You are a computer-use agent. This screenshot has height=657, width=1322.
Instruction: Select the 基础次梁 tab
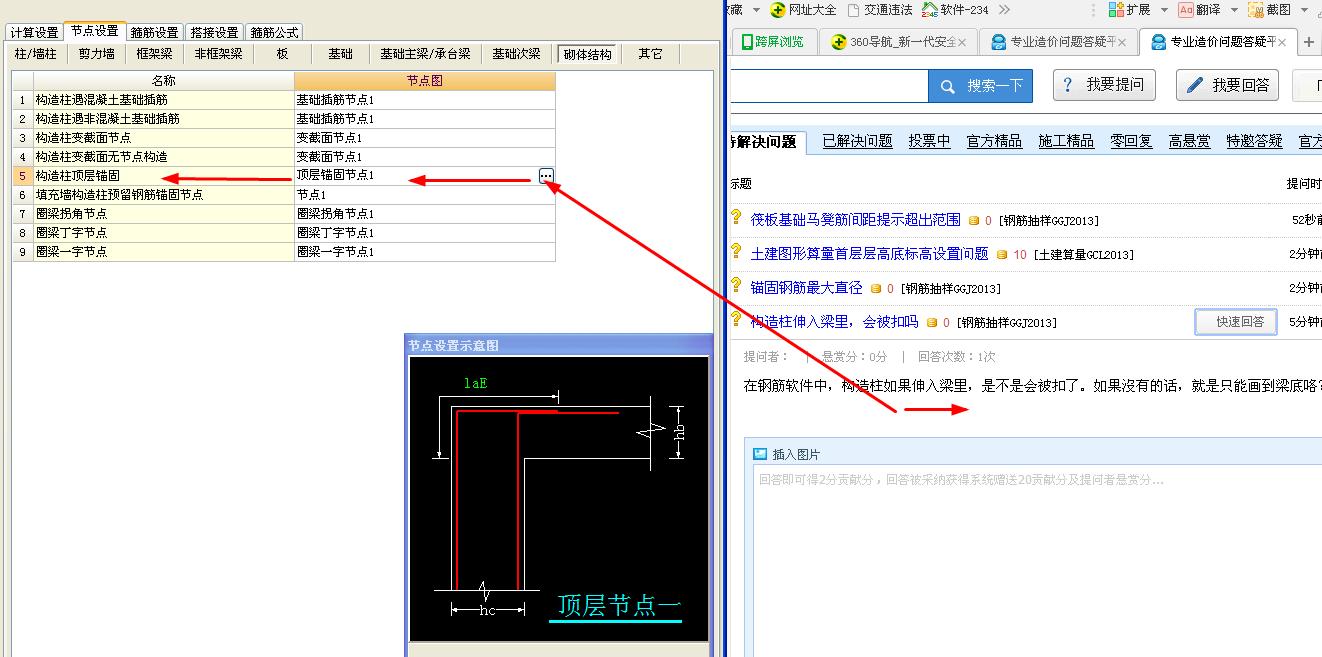[x=516, y=54]
